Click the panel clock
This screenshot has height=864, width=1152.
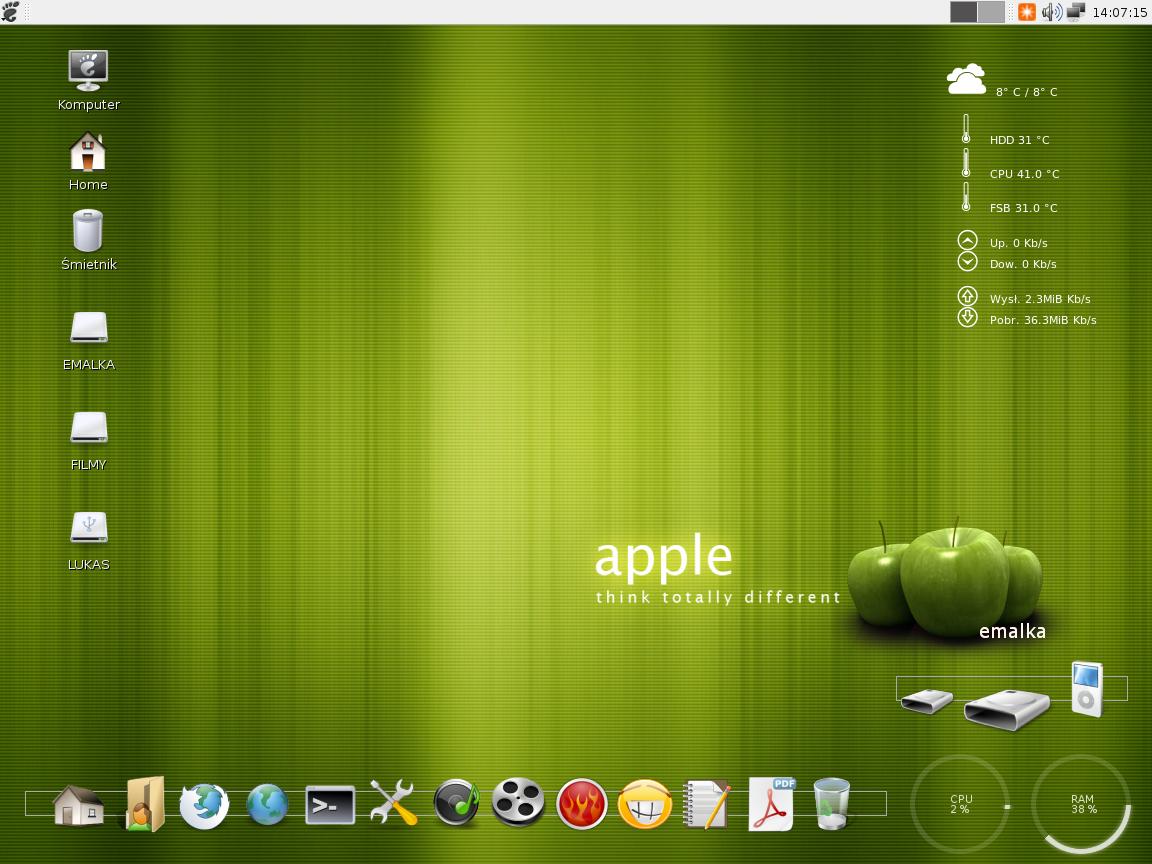[1119, 13]
